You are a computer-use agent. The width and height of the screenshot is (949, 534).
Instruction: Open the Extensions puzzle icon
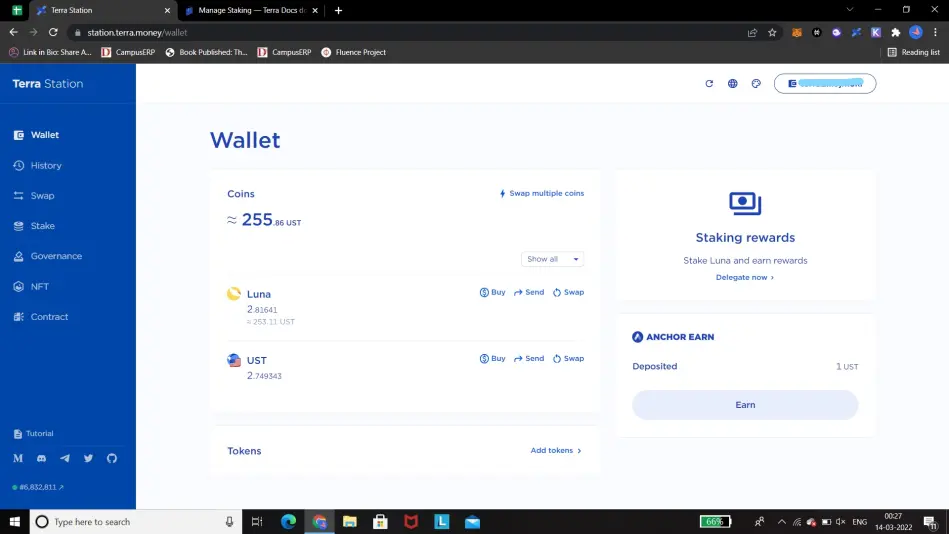pyautogui.click(x=896, y=33)
